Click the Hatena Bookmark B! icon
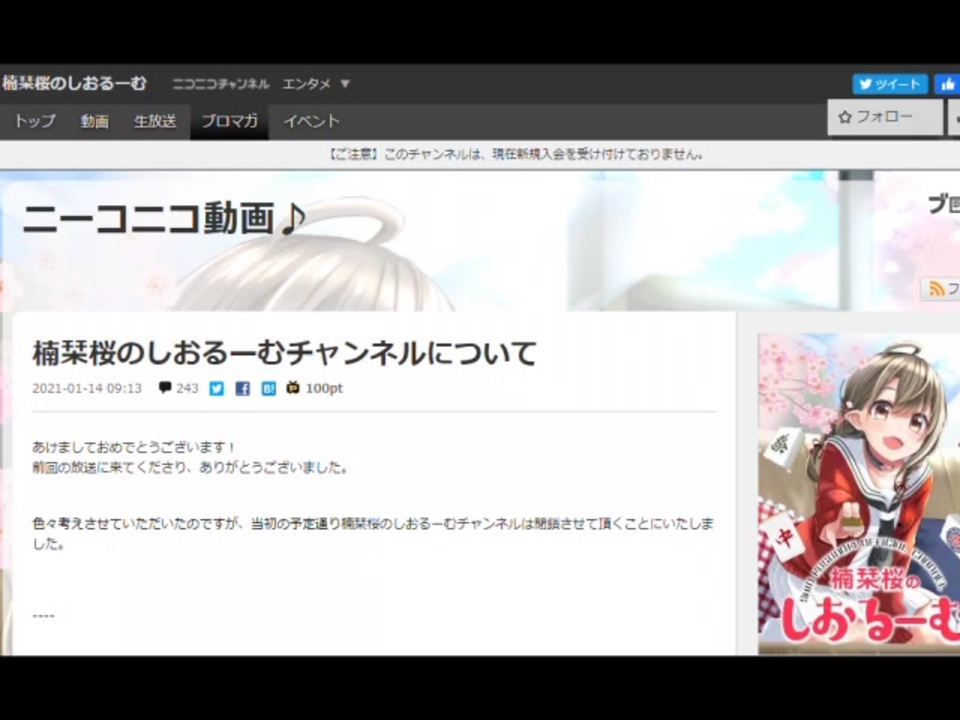Viewport: 960px width, 720px height. tap(268, 388)
